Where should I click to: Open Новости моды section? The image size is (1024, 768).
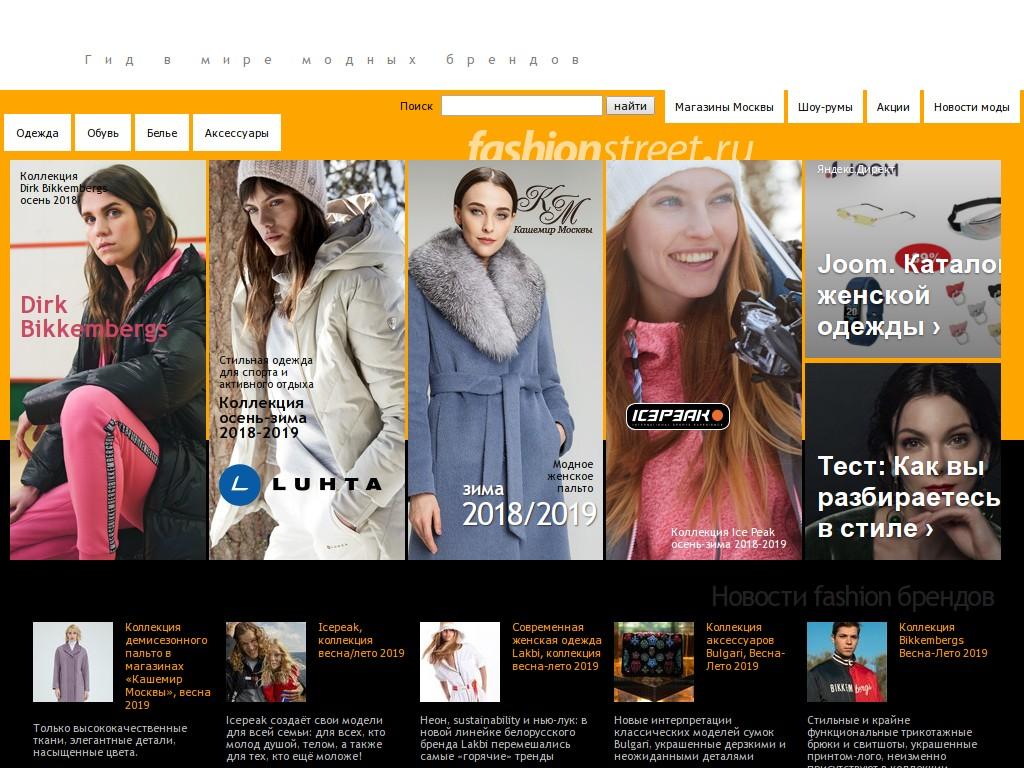(971, 107)
